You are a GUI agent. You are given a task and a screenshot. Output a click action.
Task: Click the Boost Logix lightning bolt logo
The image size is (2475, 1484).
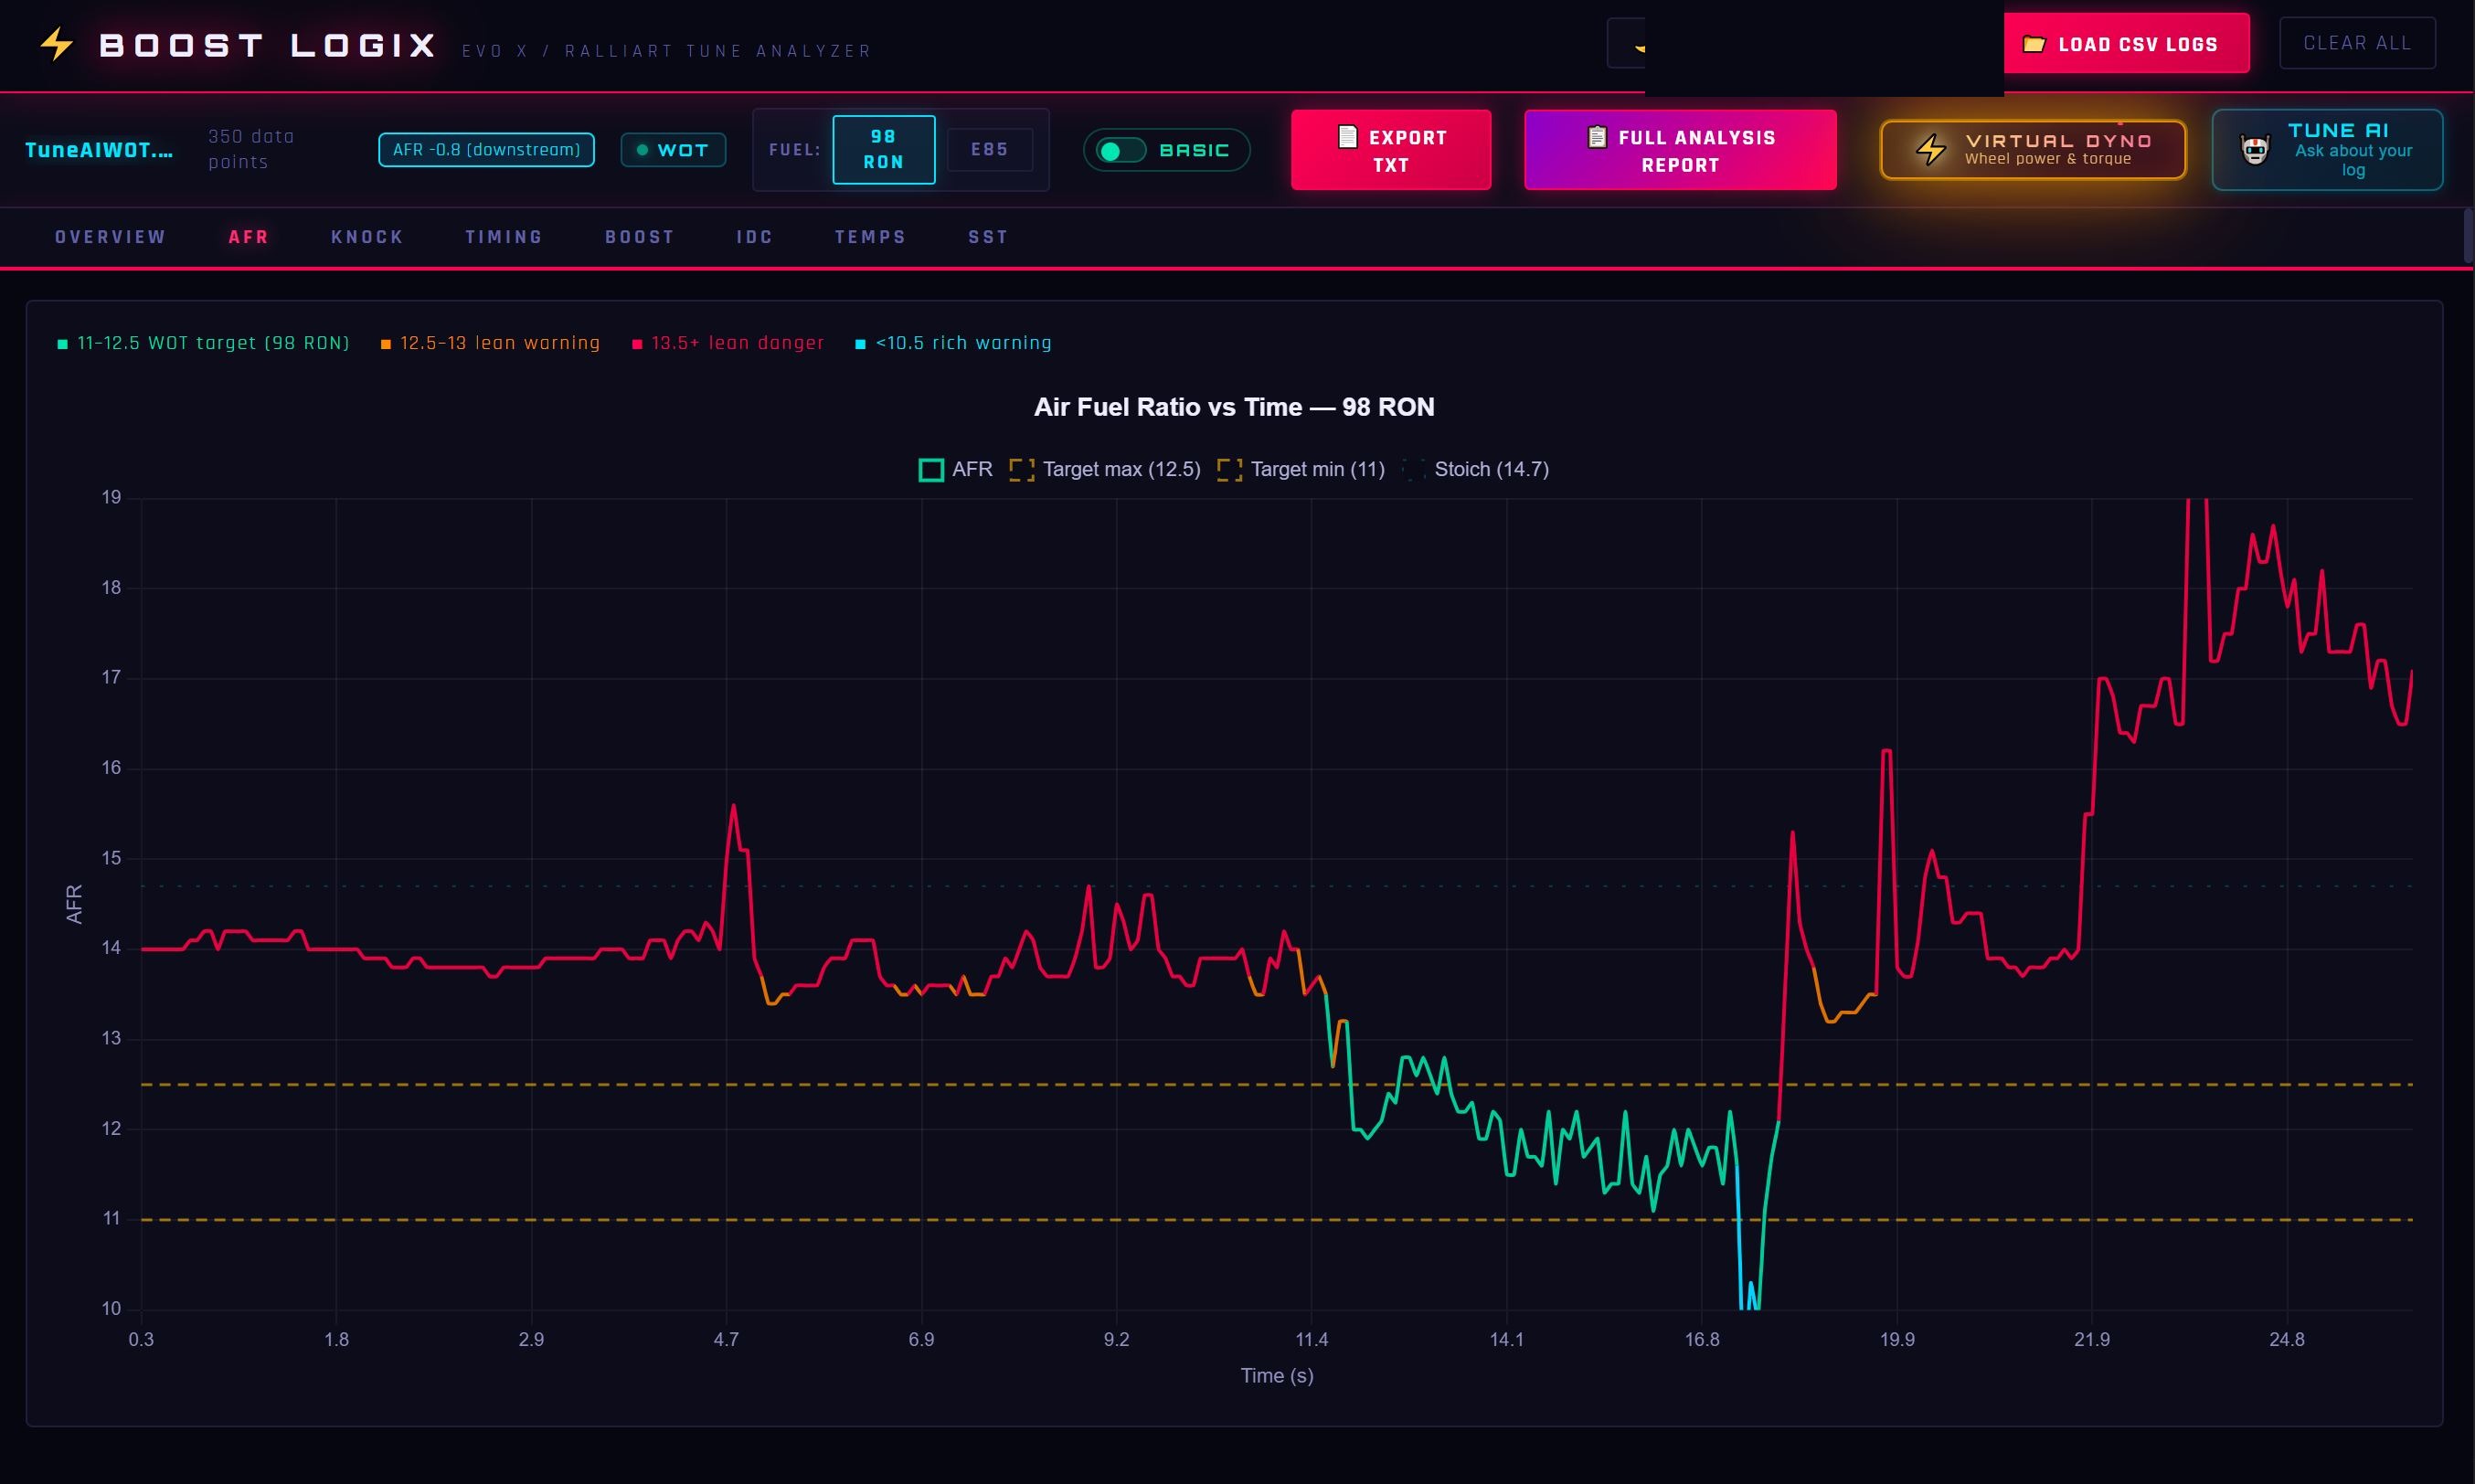click(x=57, y=44)
